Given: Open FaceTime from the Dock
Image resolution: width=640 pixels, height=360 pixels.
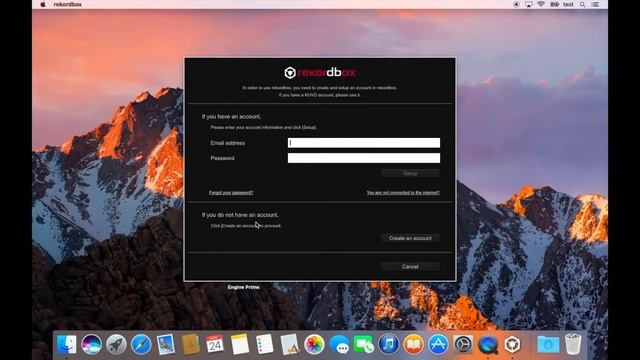Looking at the screenshot, I should pyautogui.click(x=364, y=344).
